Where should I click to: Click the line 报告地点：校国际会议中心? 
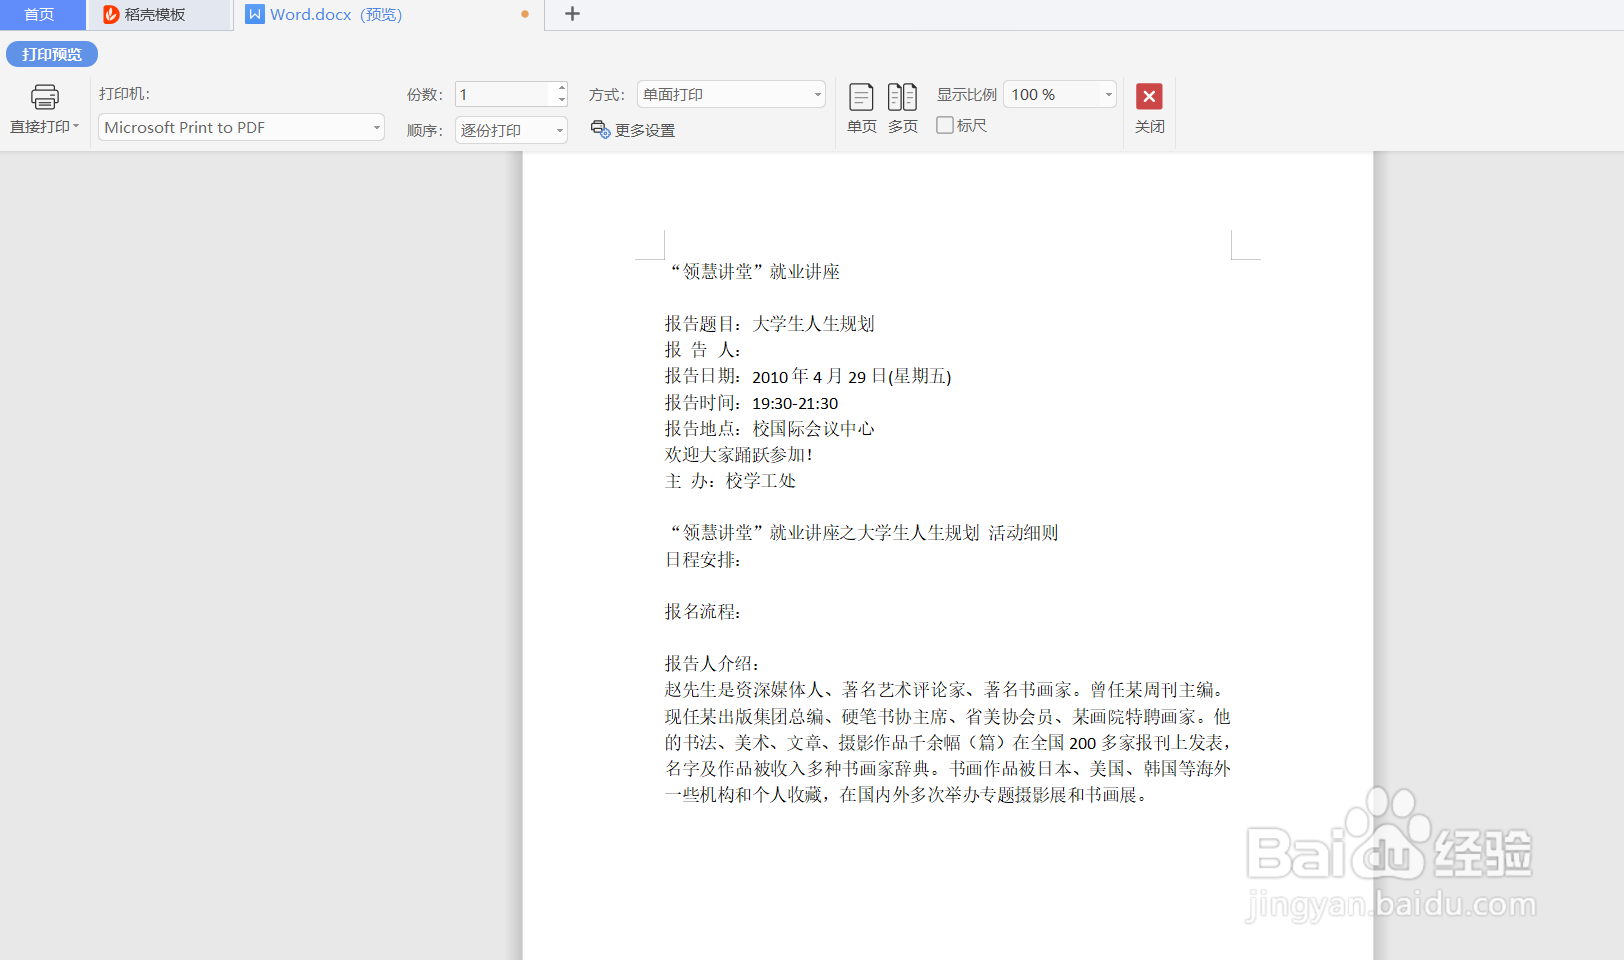(x=769, y=428)
